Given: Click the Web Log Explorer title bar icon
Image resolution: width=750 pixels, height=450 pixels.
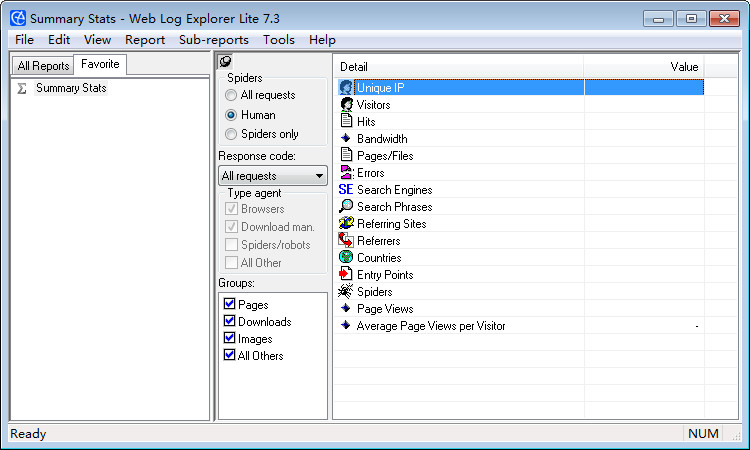Looking at the screenshot, I should (x=18, y=18).
